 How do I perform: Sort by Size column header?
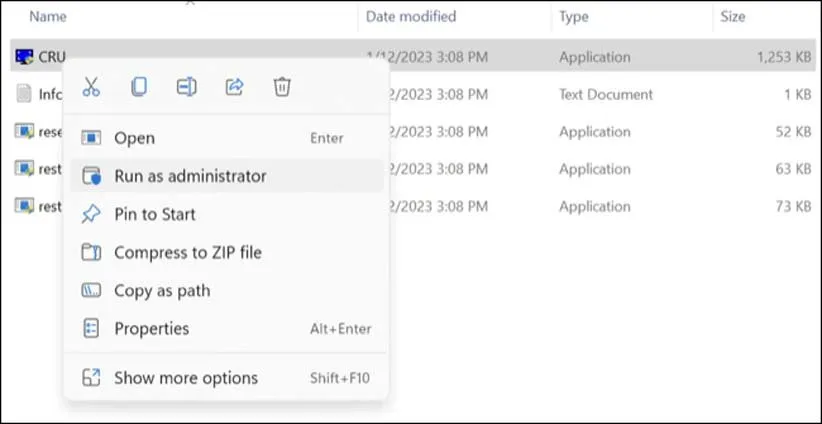(x=734, y=16)
